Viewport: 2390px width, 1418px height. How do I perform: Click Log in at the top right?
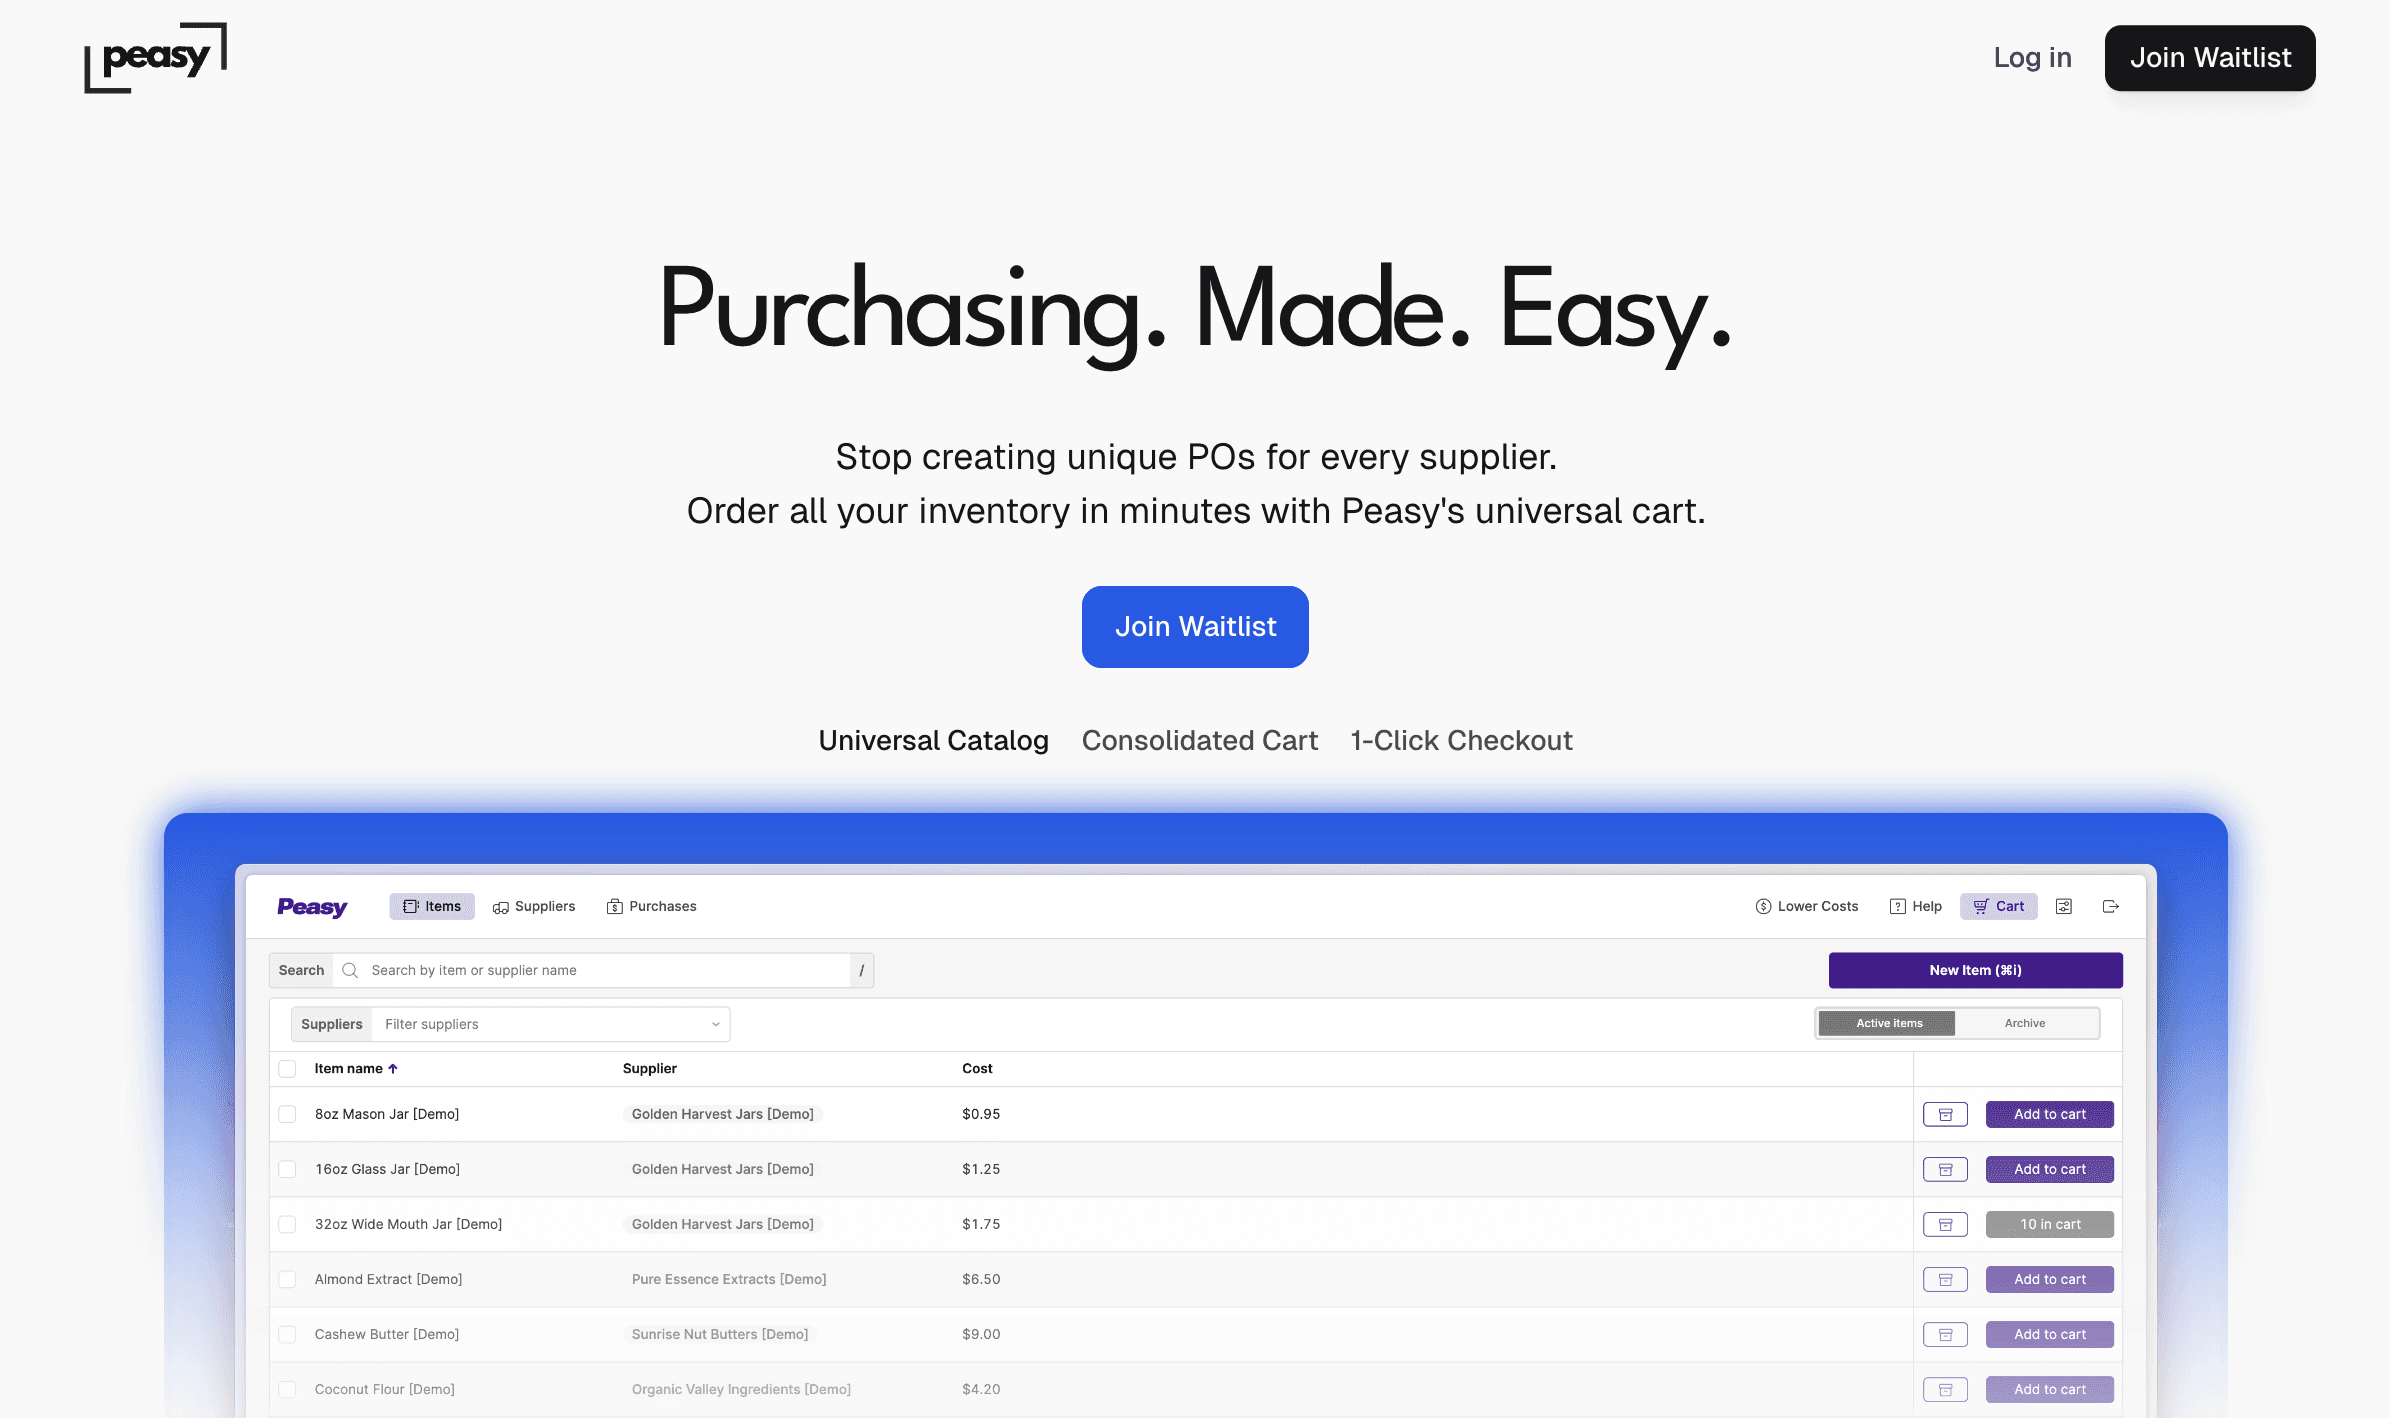coord(2032,57)
